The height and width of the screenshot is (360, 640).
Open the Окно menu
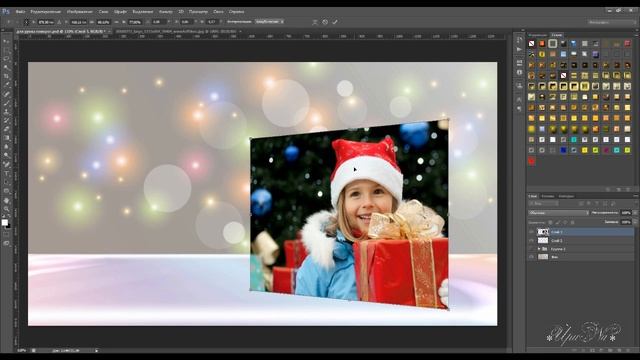pos(218,12)
